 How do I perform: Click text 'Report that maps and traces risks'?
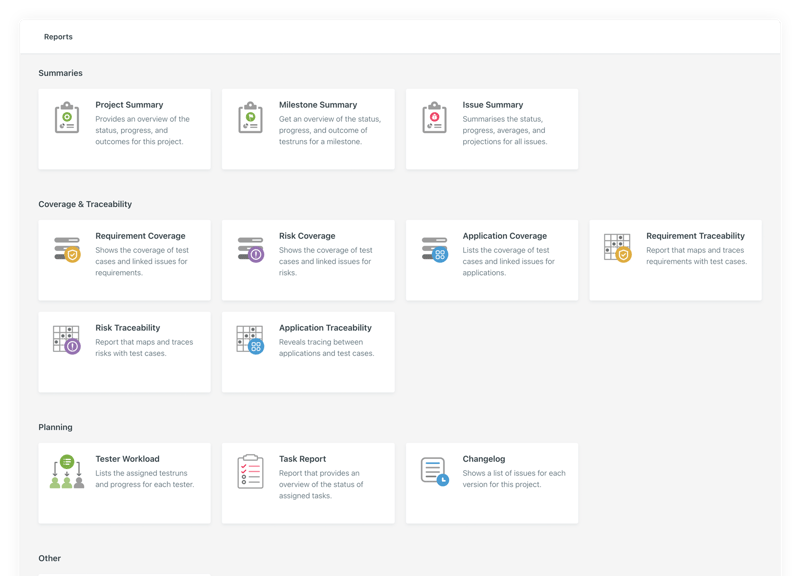coord(144,348)
